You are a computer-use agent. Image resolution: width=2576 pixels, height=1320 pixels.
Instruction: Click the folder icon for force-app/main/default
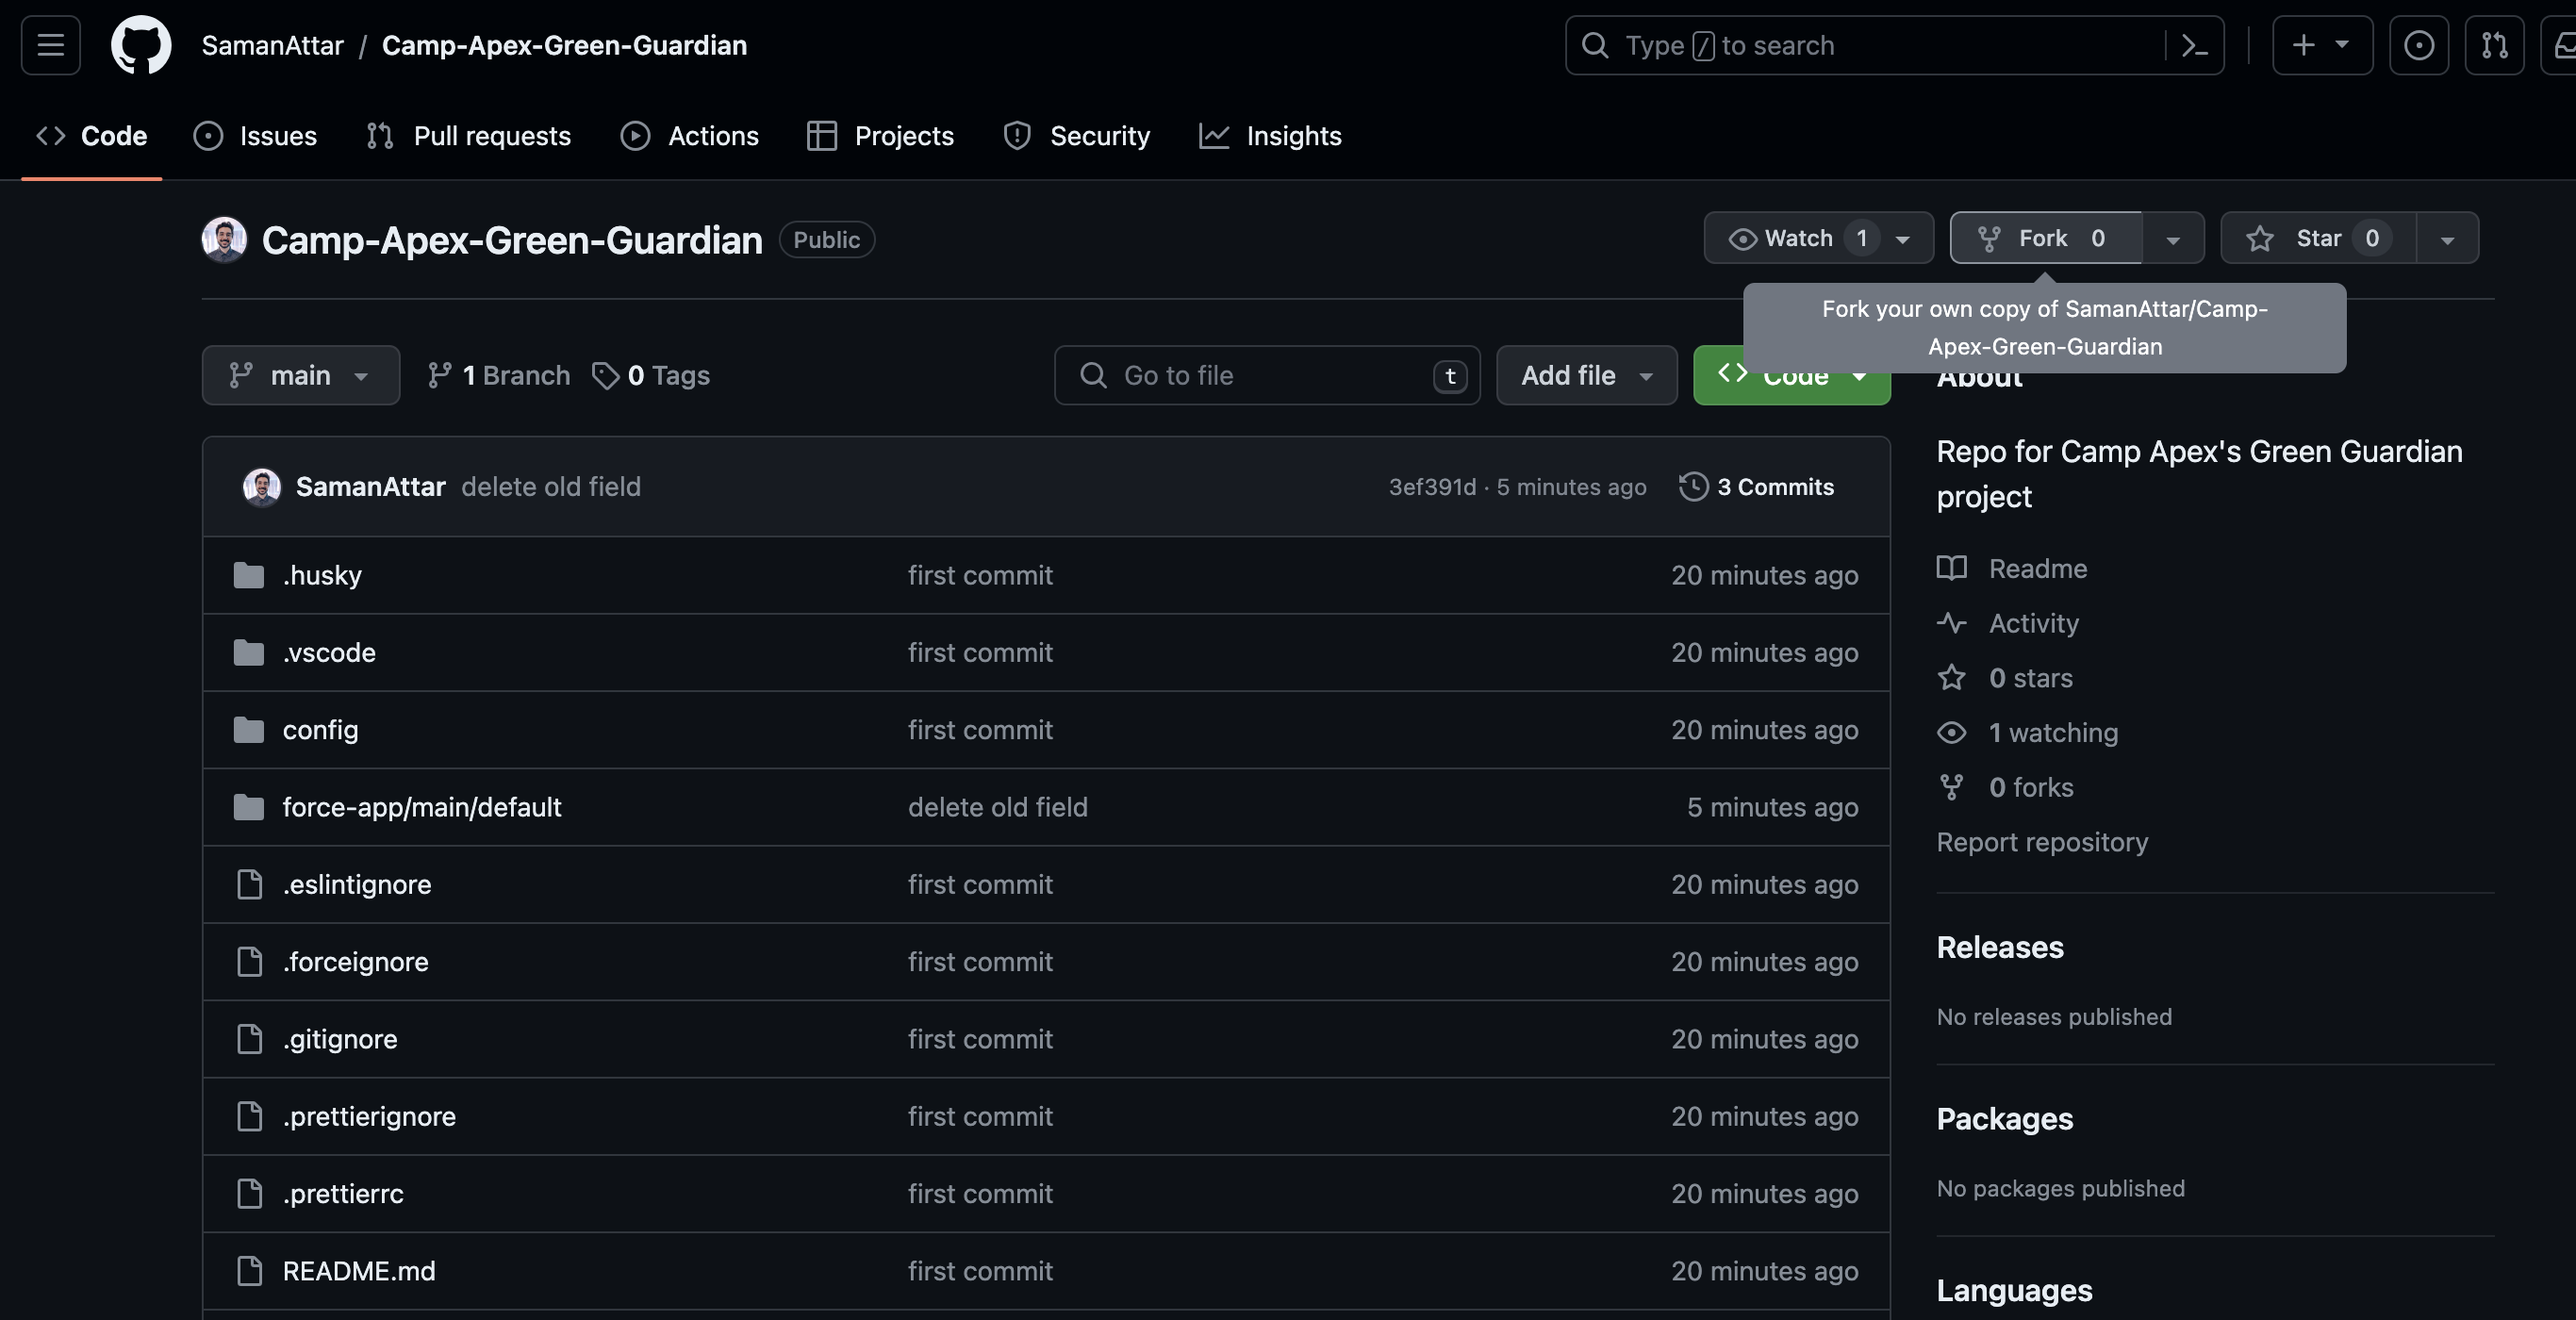point(249,807)
